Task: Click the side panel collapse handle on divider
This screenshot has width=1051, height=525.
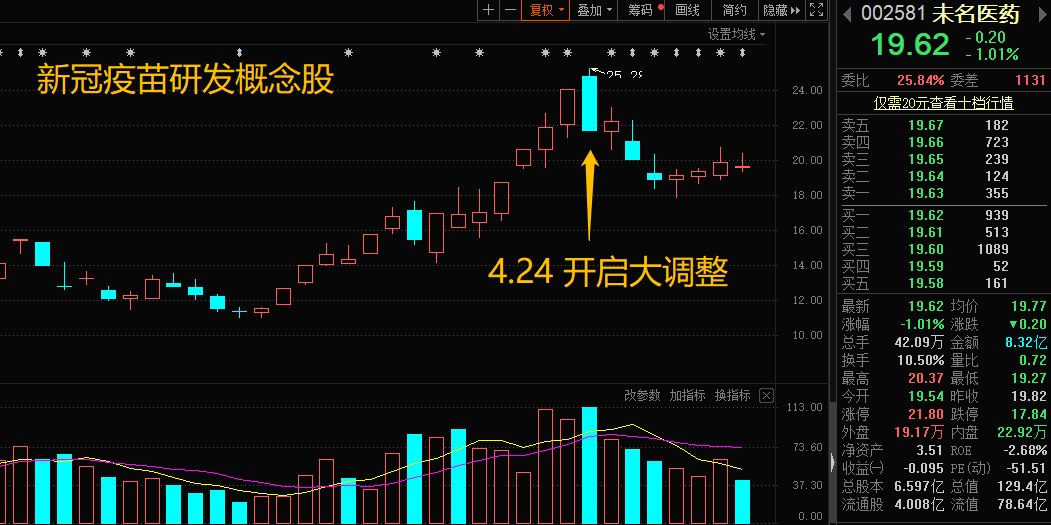Action: (832, 463)
